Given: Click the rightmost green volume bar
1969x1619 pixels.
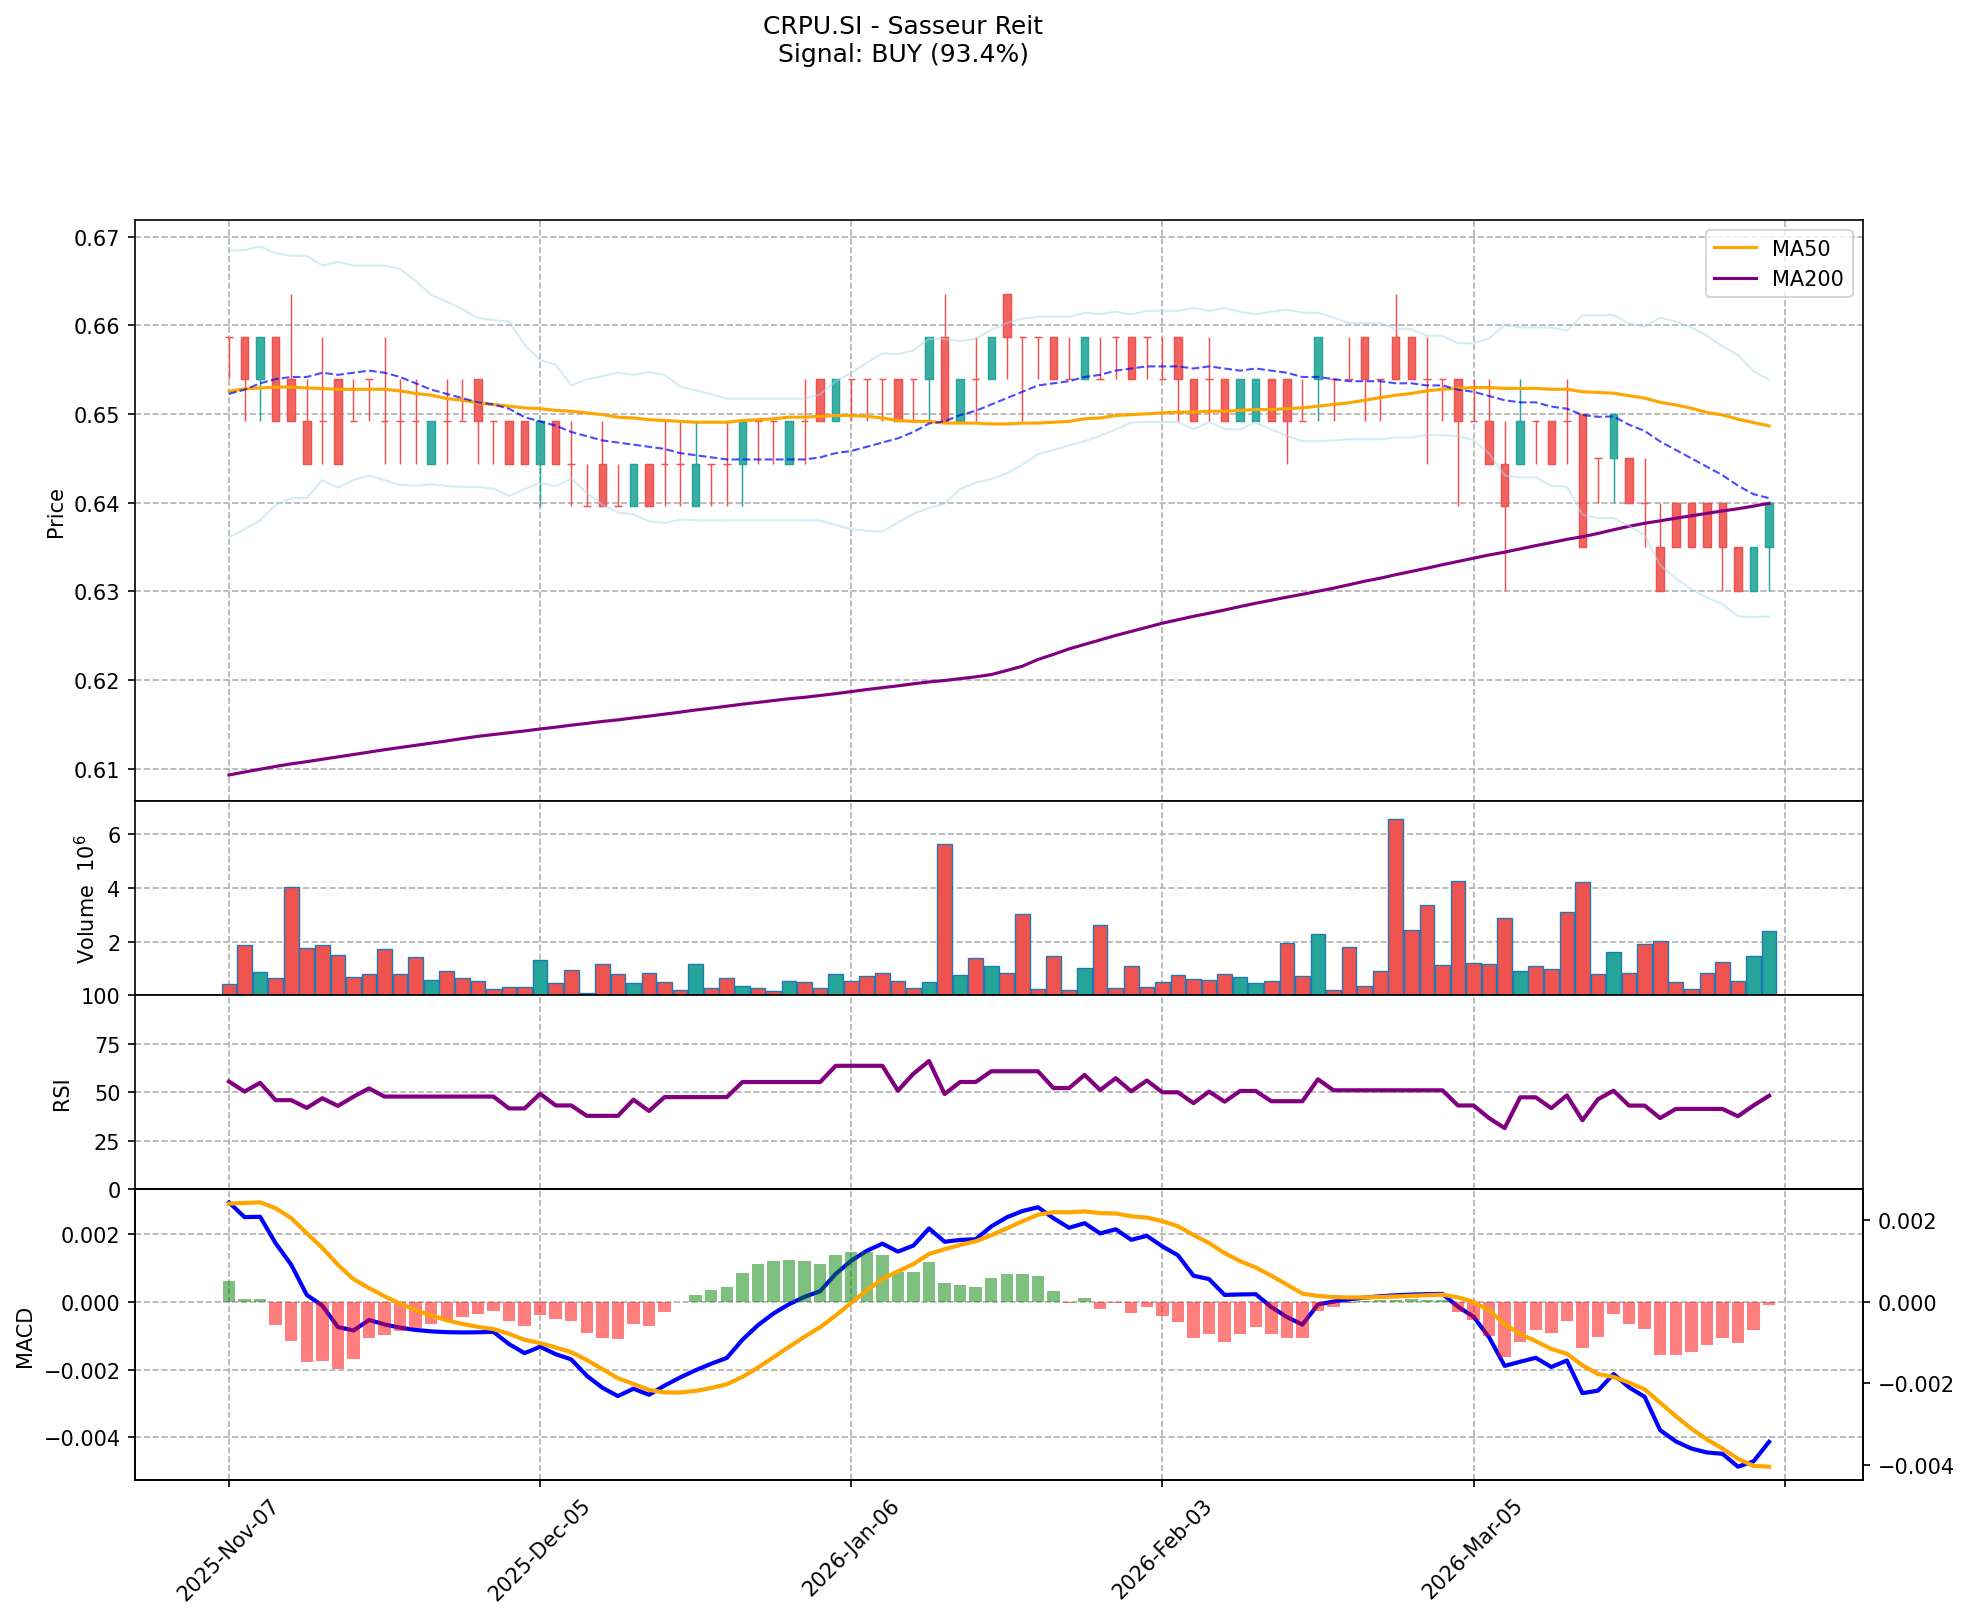Looking at the screenshot, I should [1769, 963].
